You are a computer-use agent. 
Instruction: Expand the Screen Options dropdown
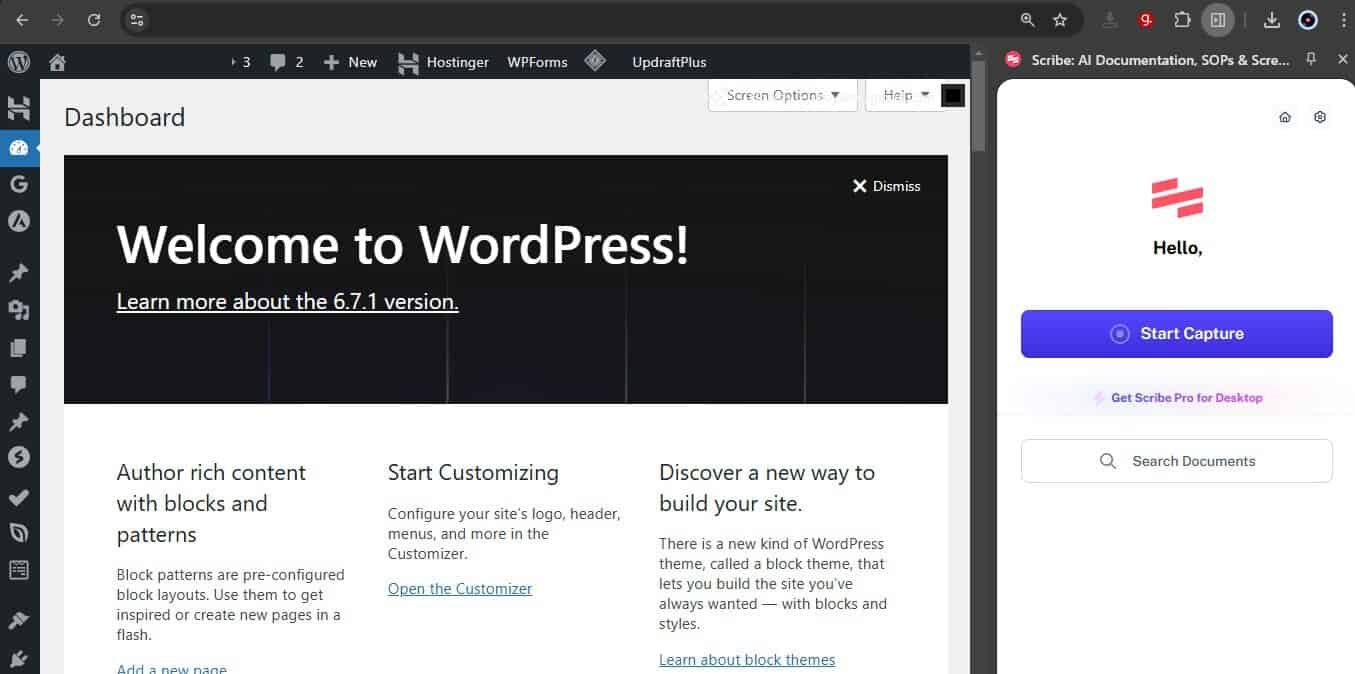coord(783,95)
